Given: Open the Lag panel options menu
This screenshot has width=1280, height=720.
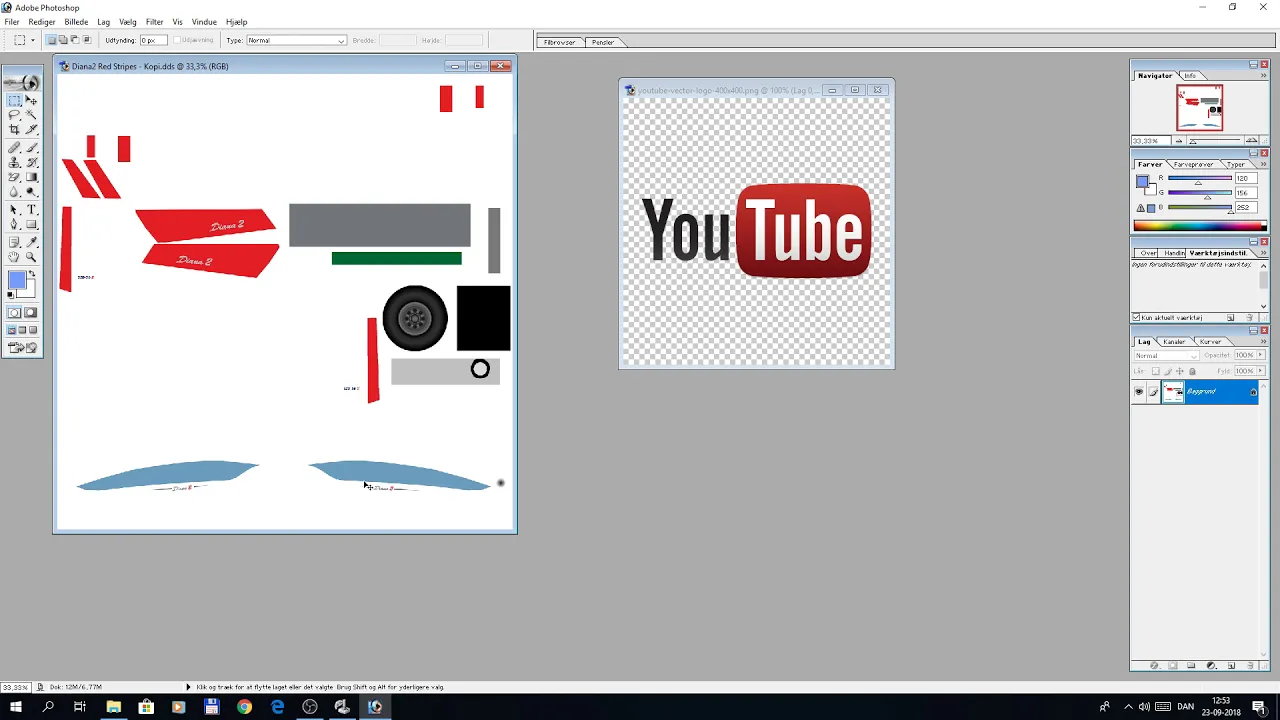Looking at the screenshot, I should [x=1263, y=341].
